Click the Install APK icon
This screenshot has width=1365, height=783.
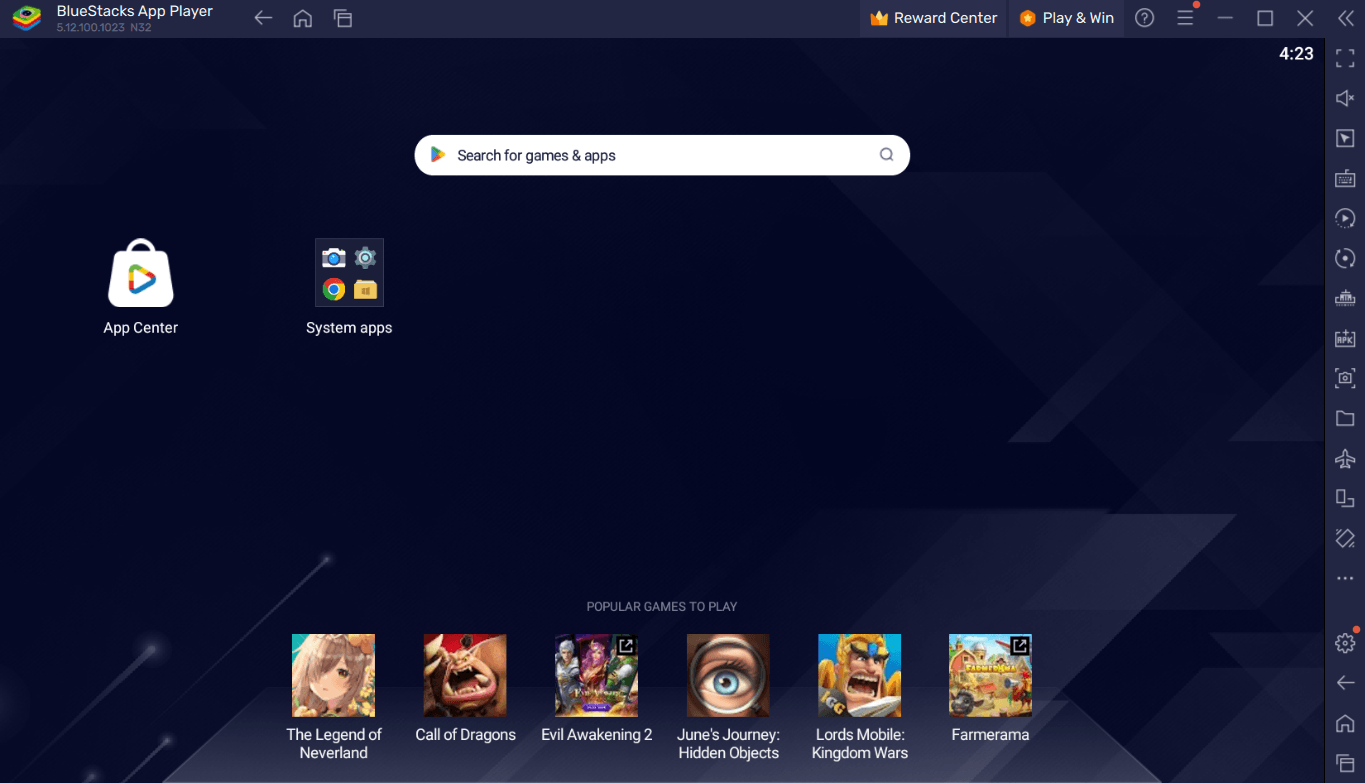pyautogui.click(x=1345, y=338)
